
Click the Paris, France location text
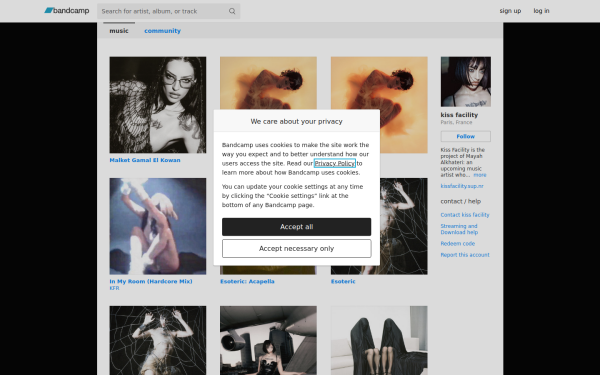[x=456, y=122]
